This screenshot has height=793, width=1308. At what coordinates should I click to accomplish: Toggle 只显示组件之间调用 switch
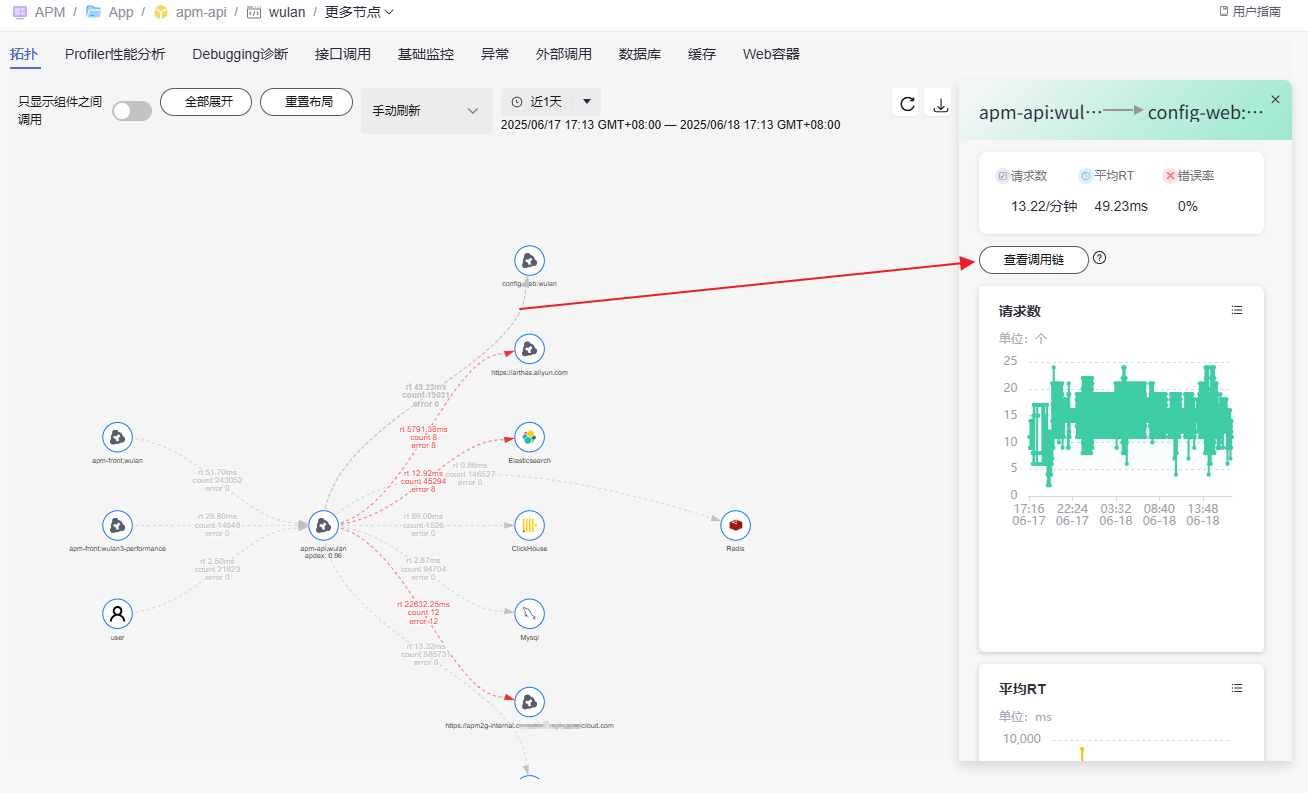[132, 111]
